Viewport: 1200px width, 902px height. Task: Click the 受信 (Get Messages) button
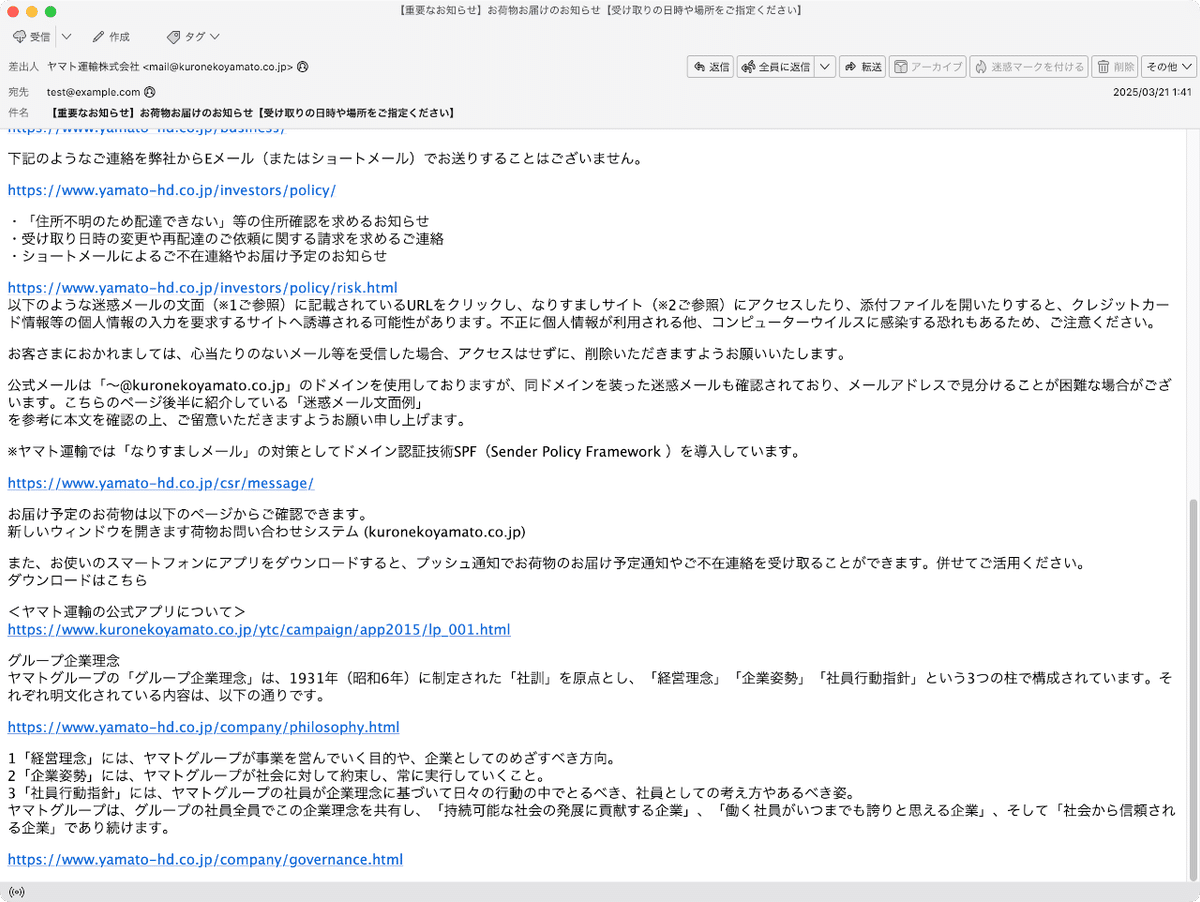[x=32, y=37]
